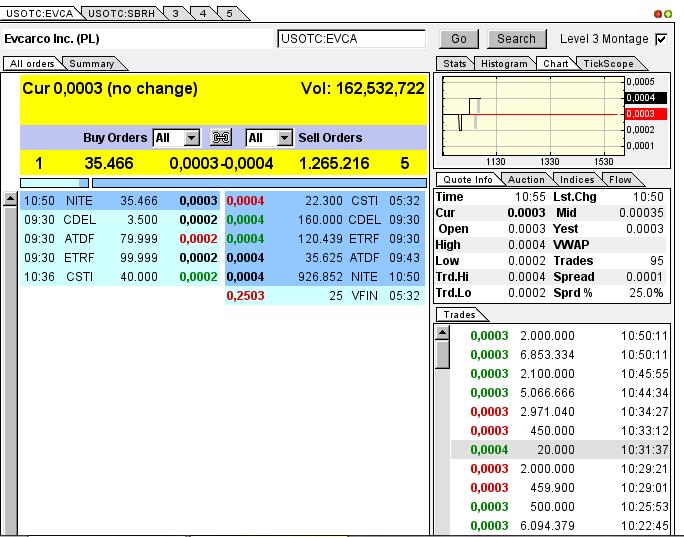Open tab number 4
The image size is (684, 537).
point(203,14)
